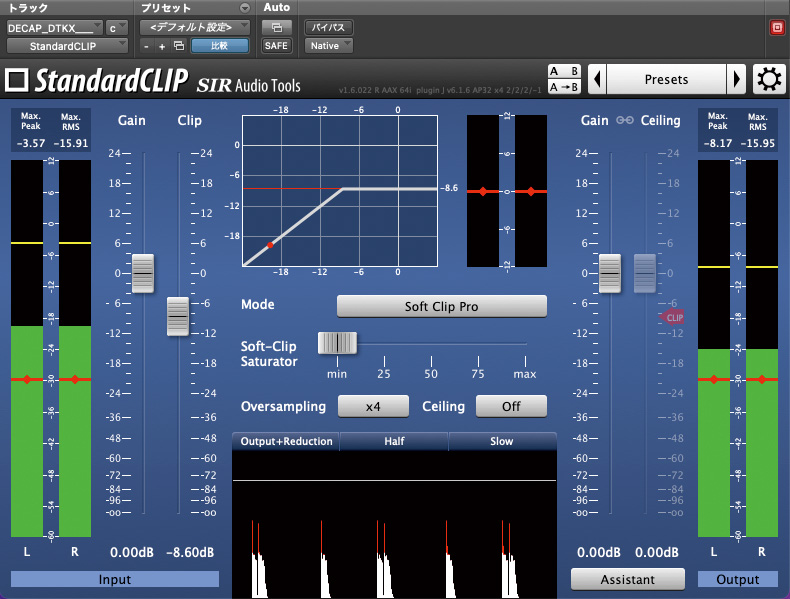This screenshot has width=790, height=599.
Task: Click the -8.6 threshold label on graph
Action: (449, 188)
